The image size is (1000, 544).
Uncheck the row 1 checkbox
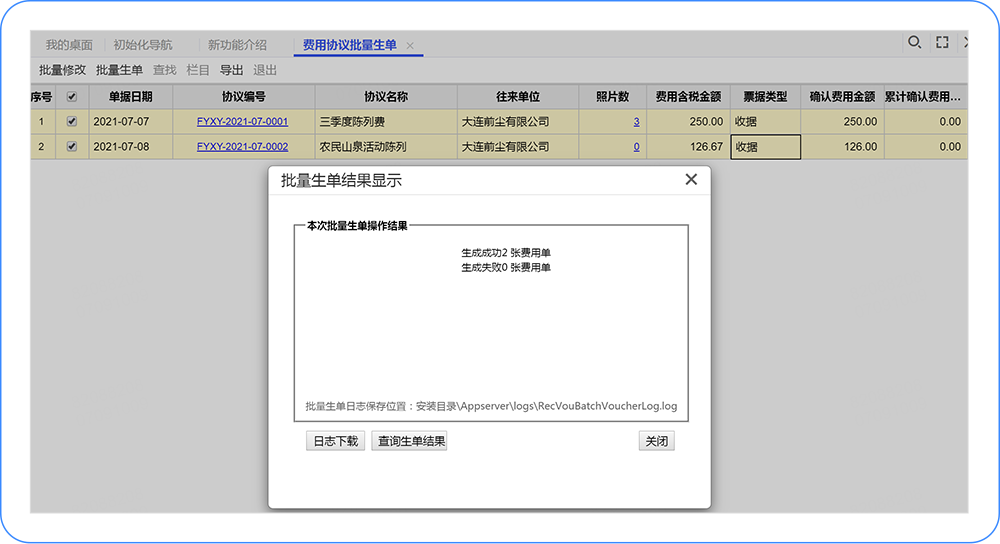tap(71, 122)
